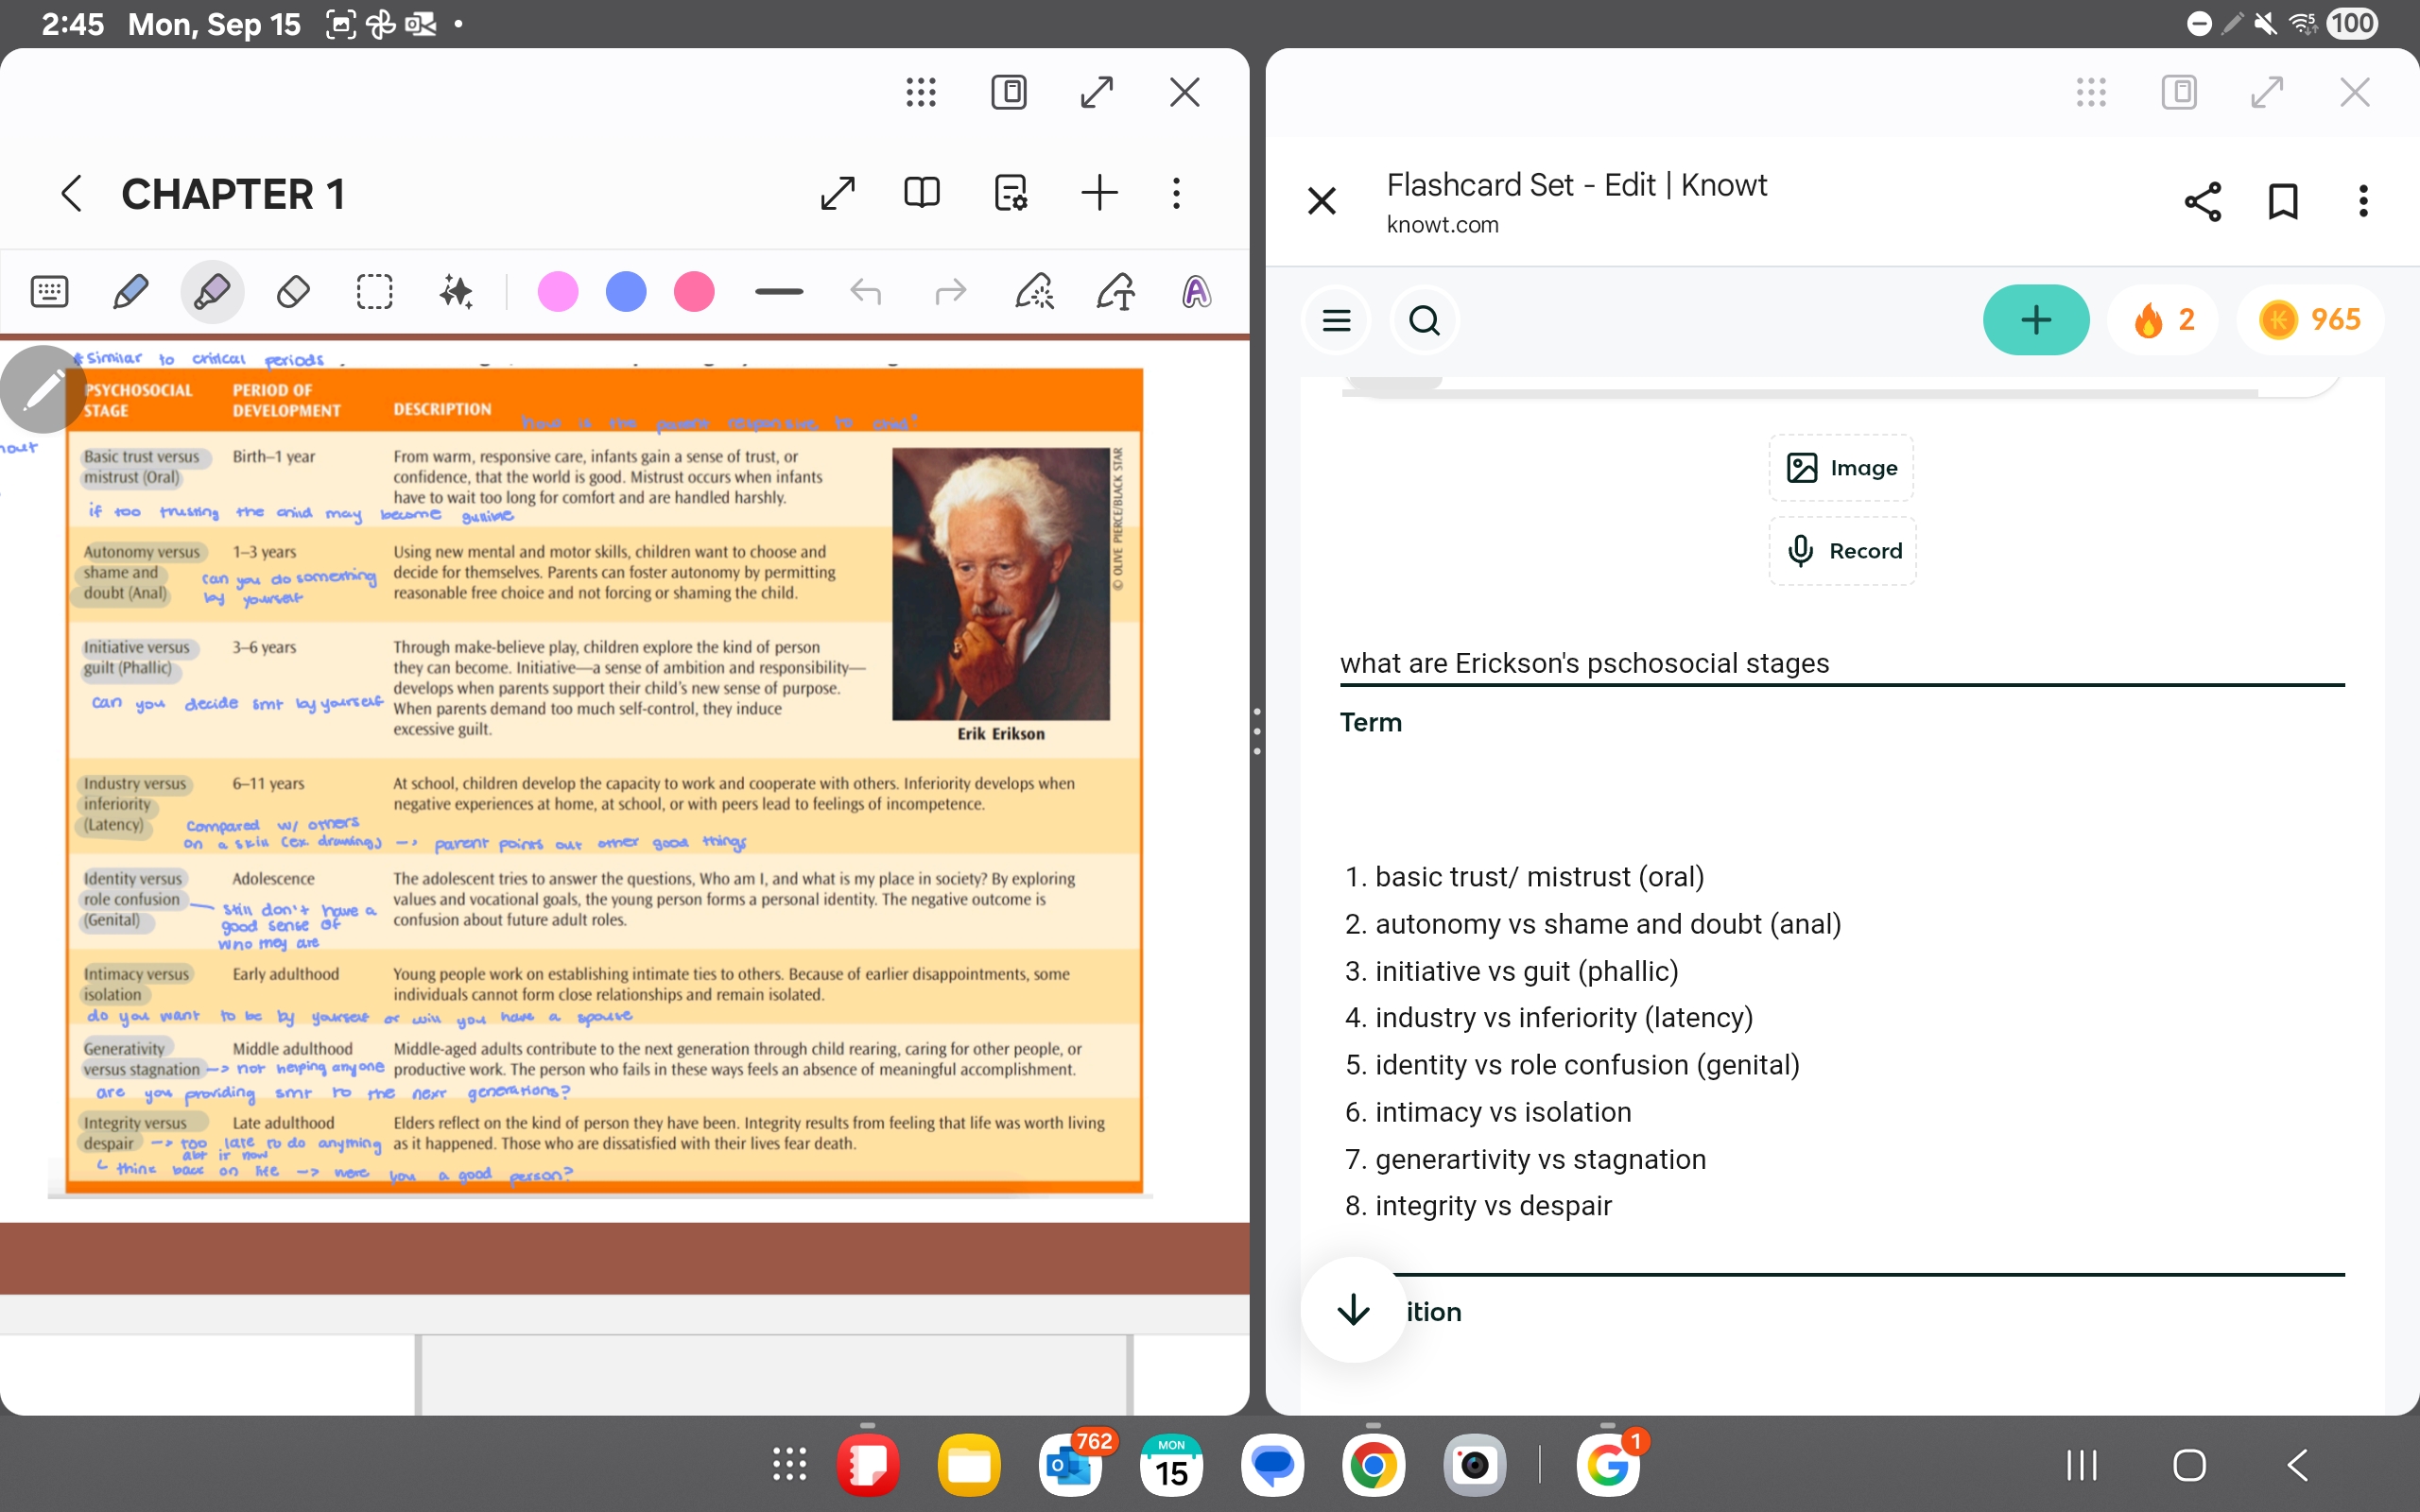Select the Eraser tool

pyautogui.click(x=293, y=292)
